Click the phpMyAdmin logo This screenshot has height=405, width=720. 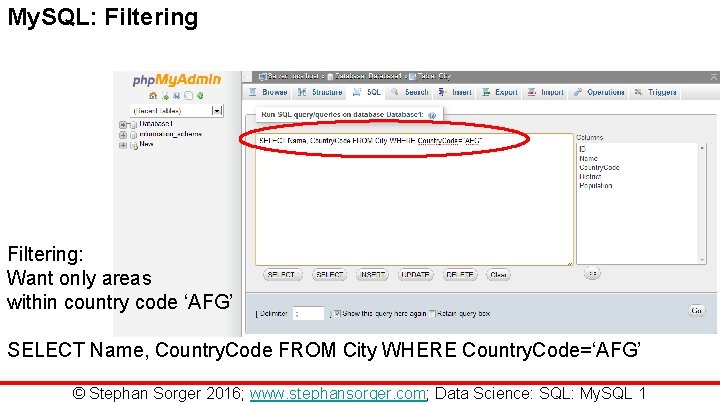tap(177, 80)
